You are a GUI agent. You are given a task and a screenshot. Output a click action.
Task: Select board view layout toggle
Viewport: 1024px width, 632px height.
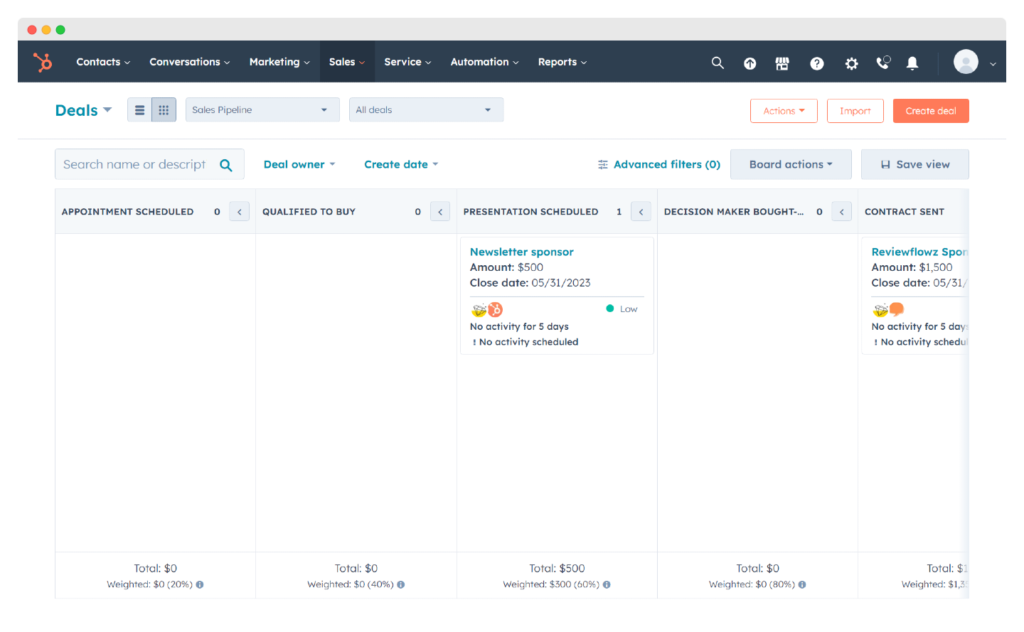point(162,110)
